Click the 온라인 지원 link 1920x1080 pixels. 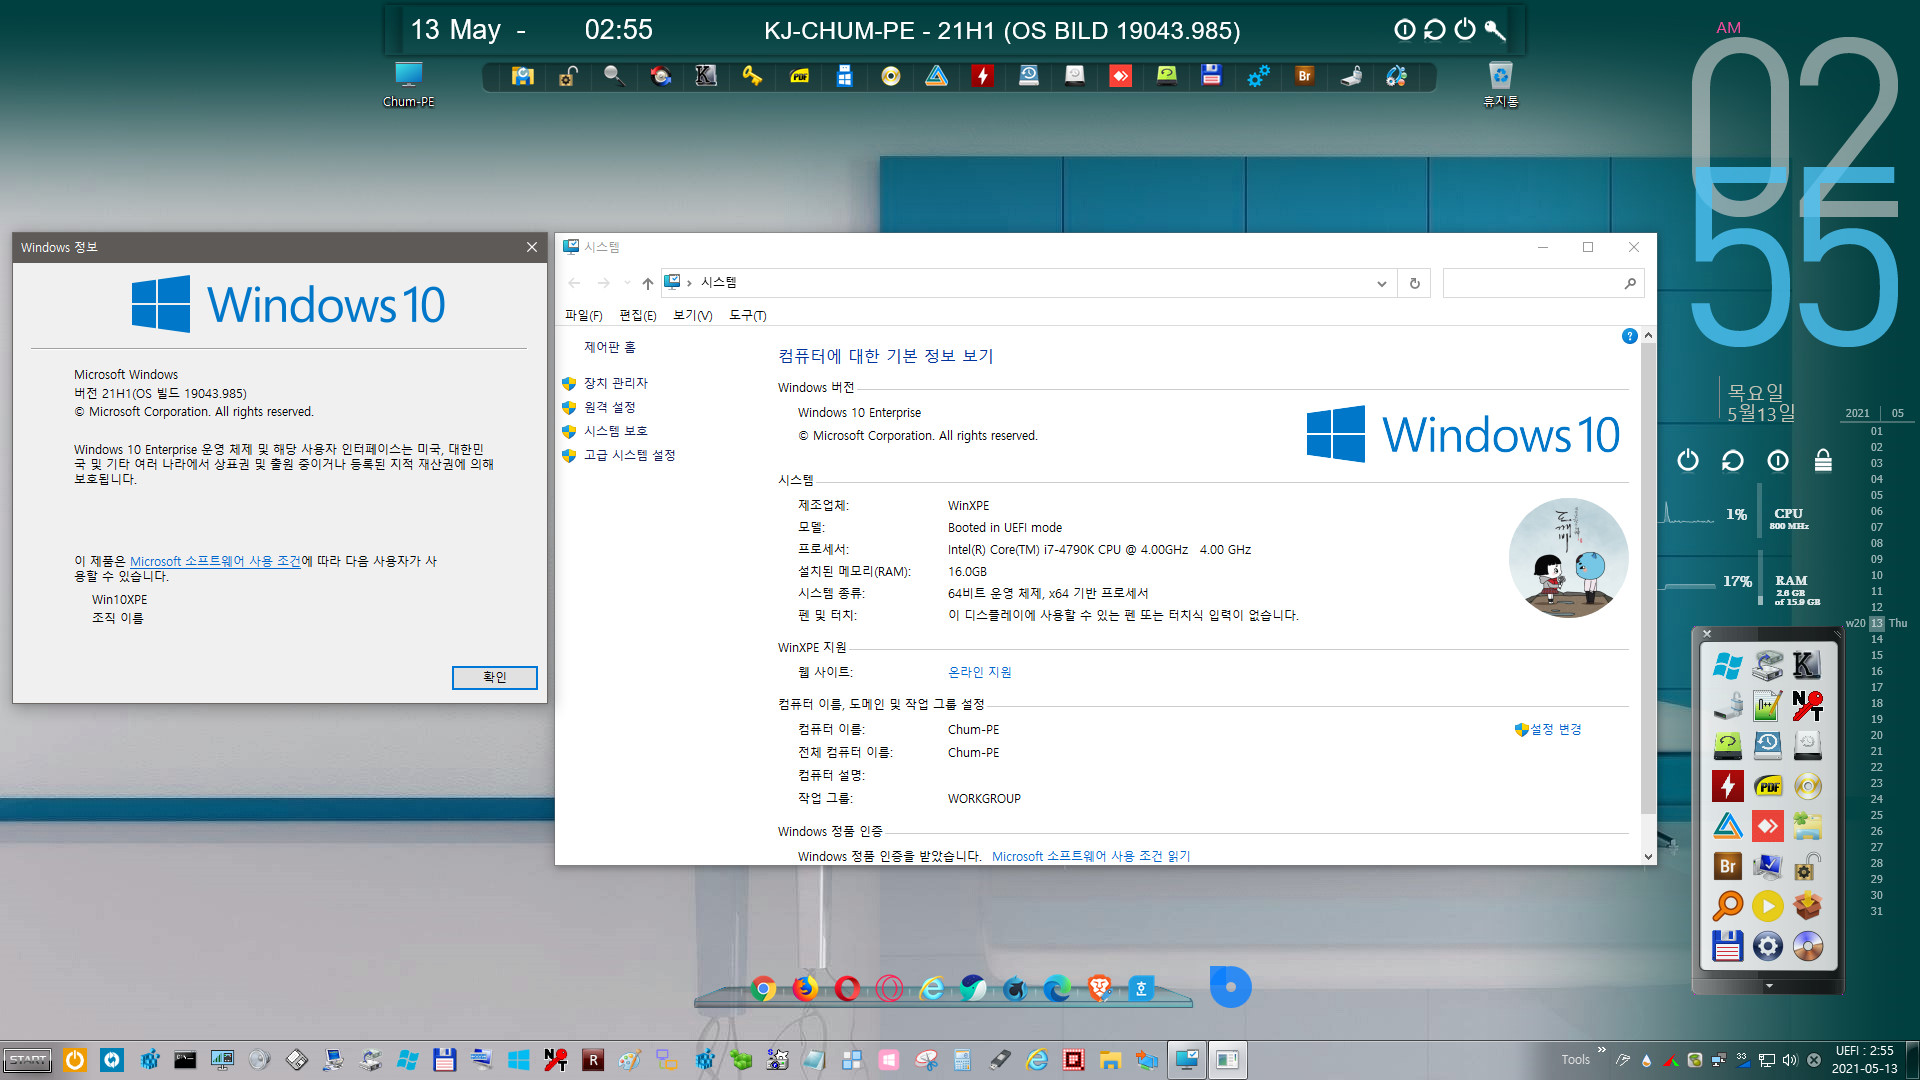pyautogui.click(x=979, y=672)
